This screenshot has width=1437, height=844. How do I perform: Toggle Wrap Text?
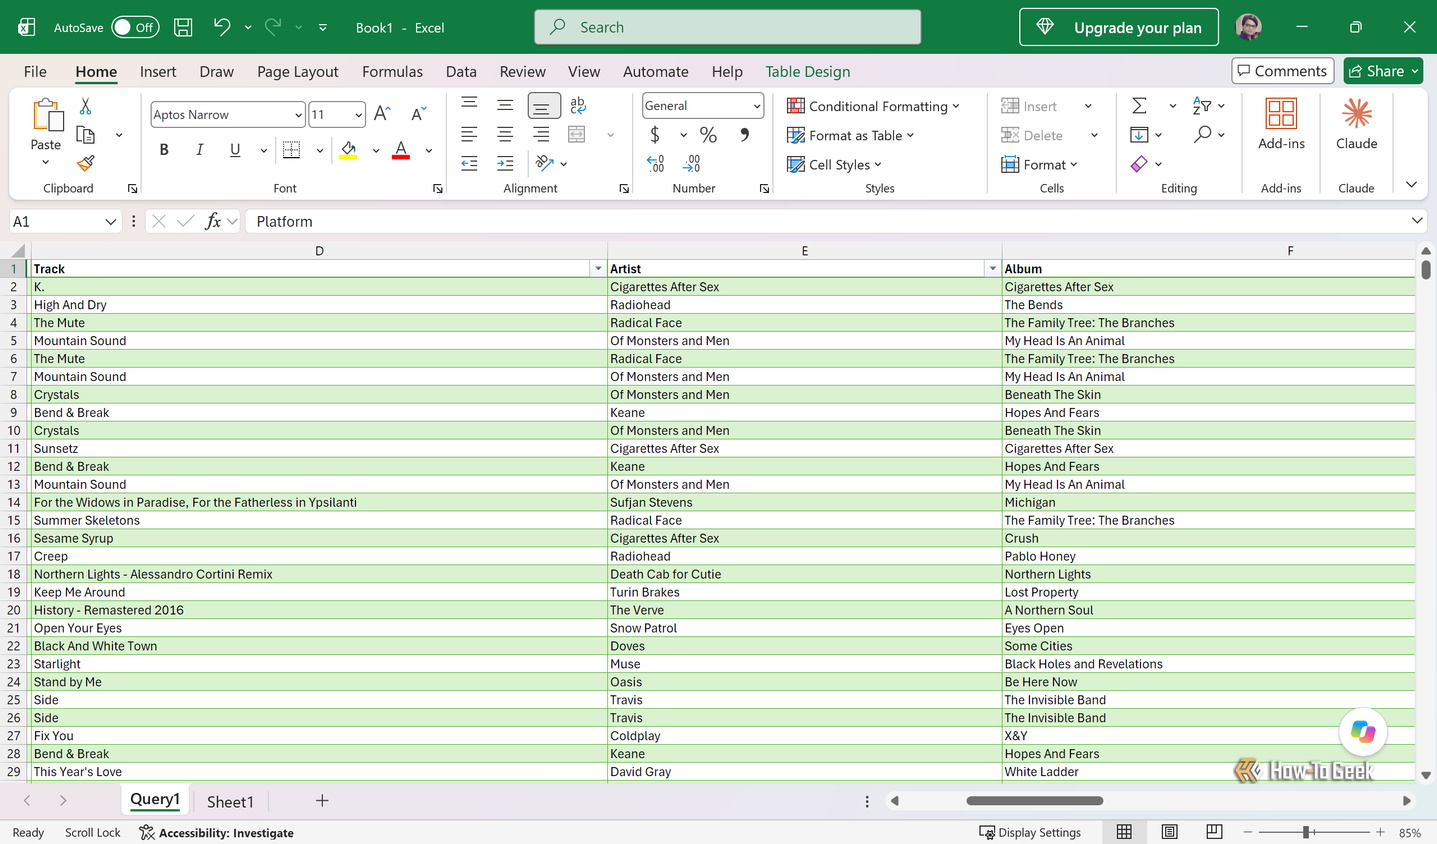[x=577, y=105]
